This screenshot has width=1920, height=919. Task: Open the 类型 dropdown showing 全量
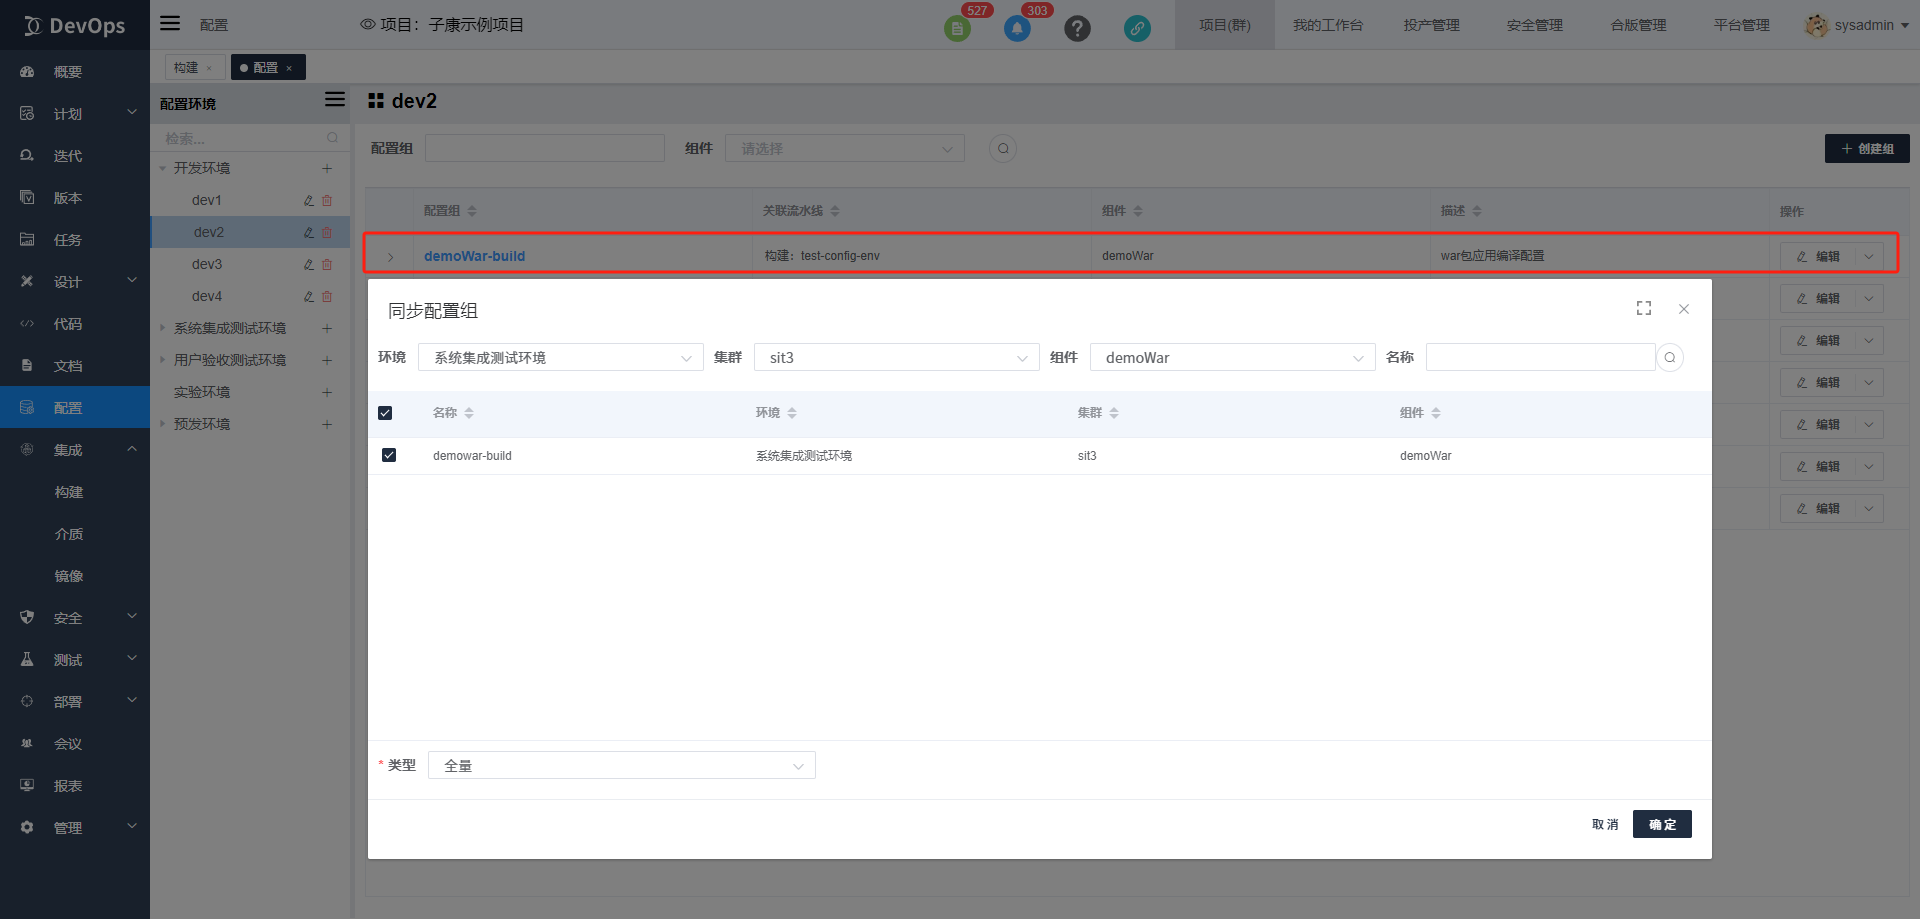coord(621,766)
